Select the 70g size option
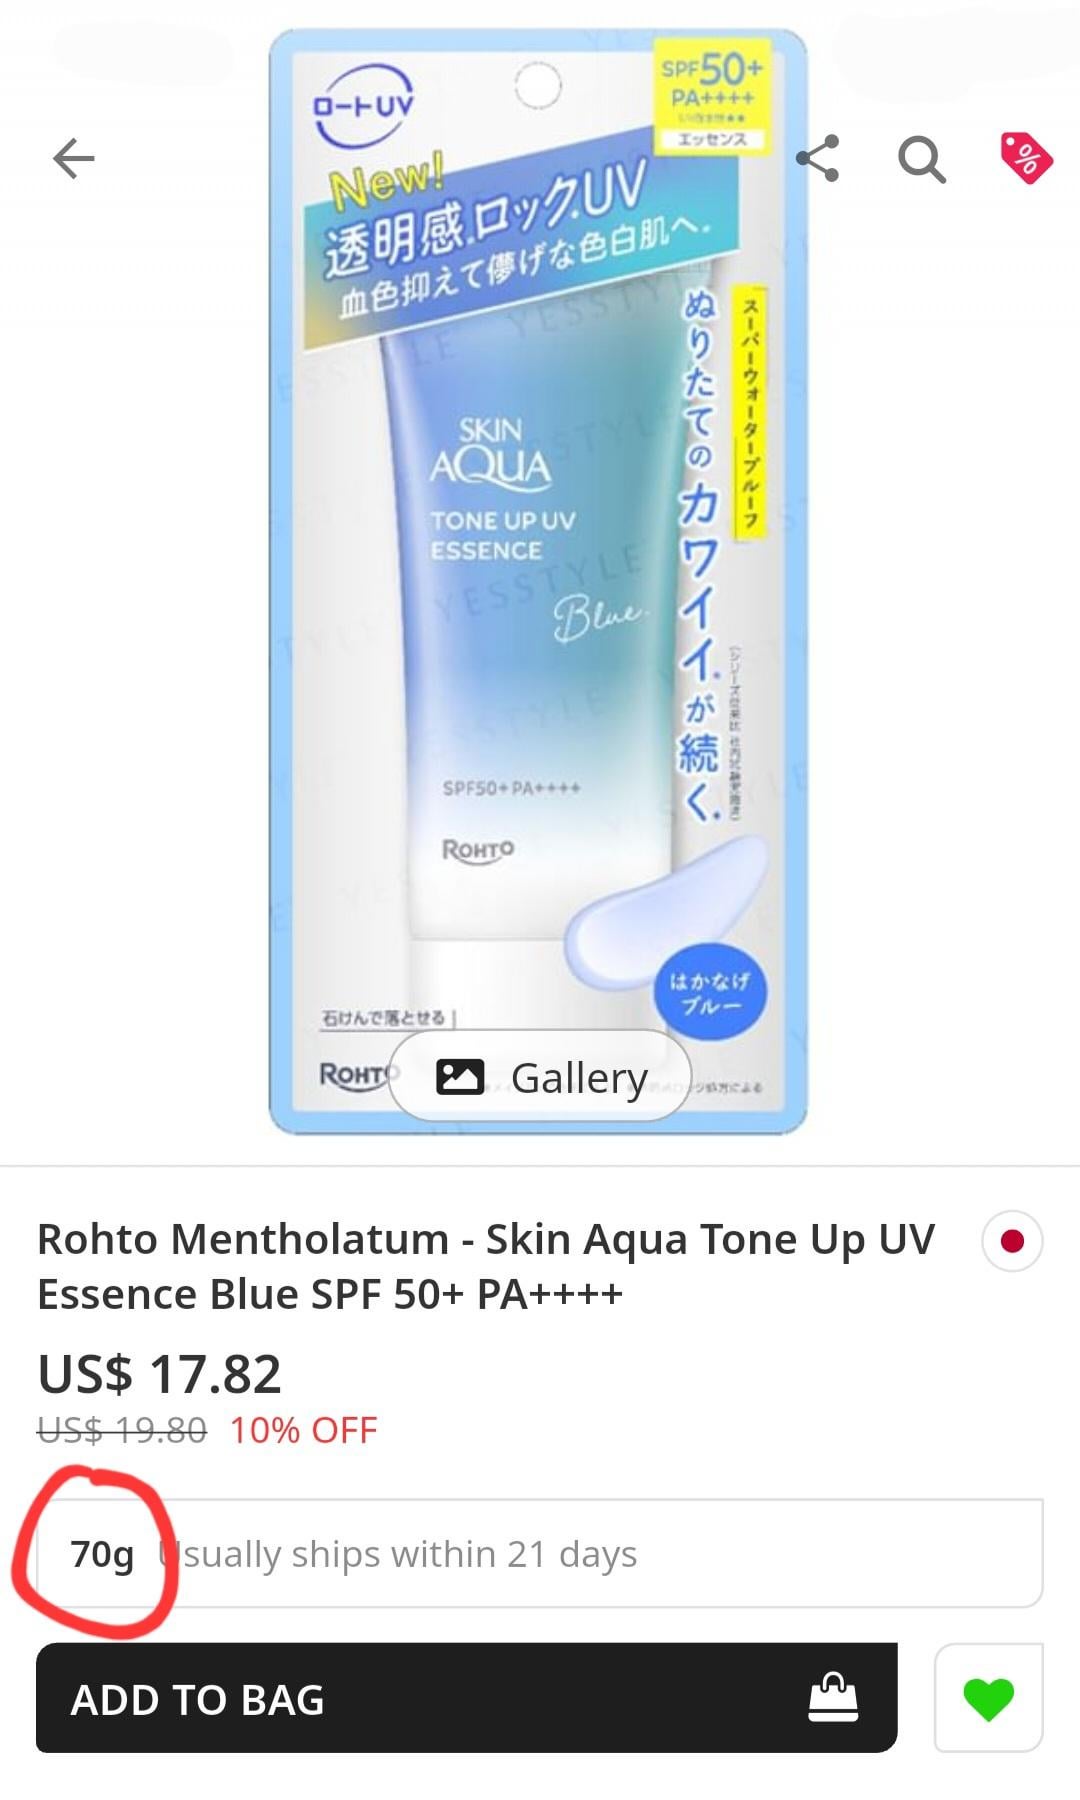 [102, 1554]
